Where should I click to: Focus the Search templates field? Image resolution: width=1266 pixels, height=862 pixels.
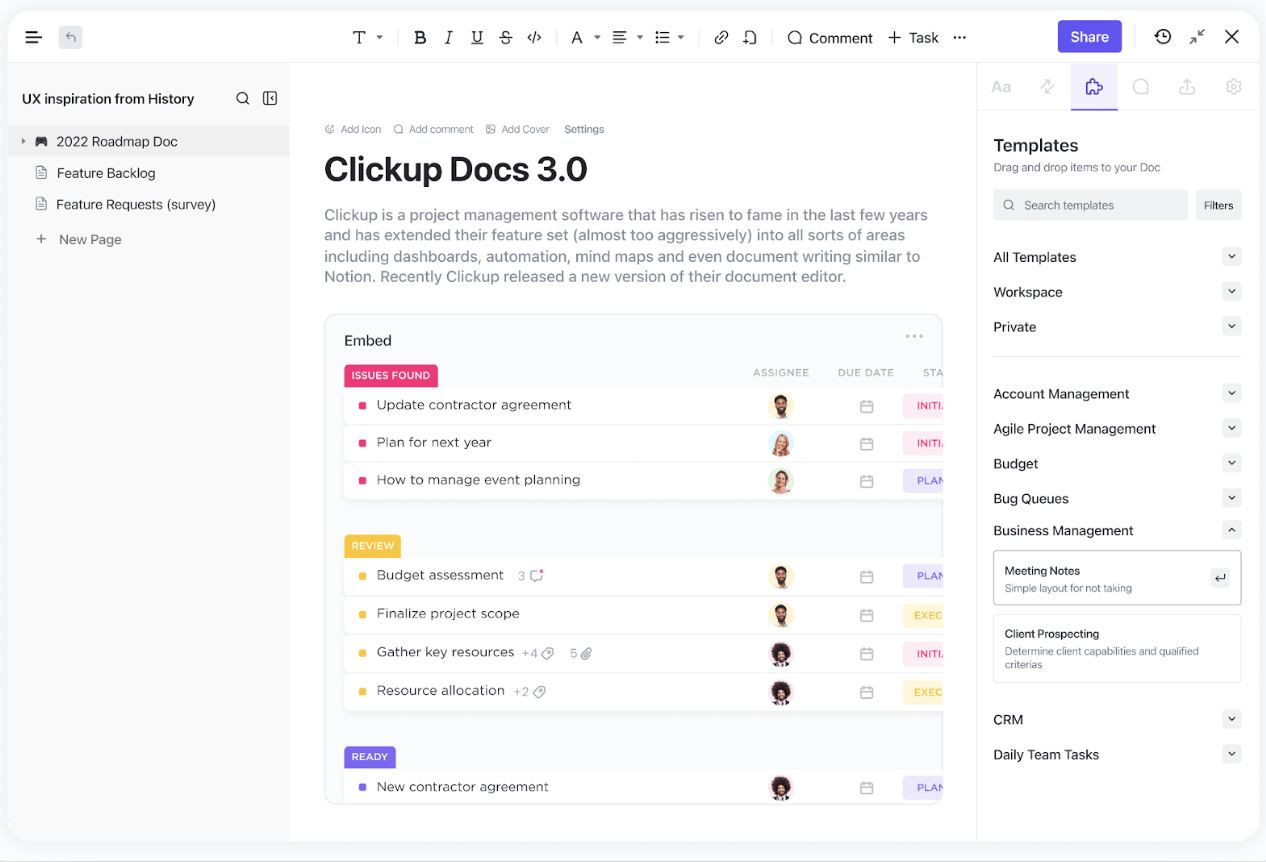[x=1090, y=205]
